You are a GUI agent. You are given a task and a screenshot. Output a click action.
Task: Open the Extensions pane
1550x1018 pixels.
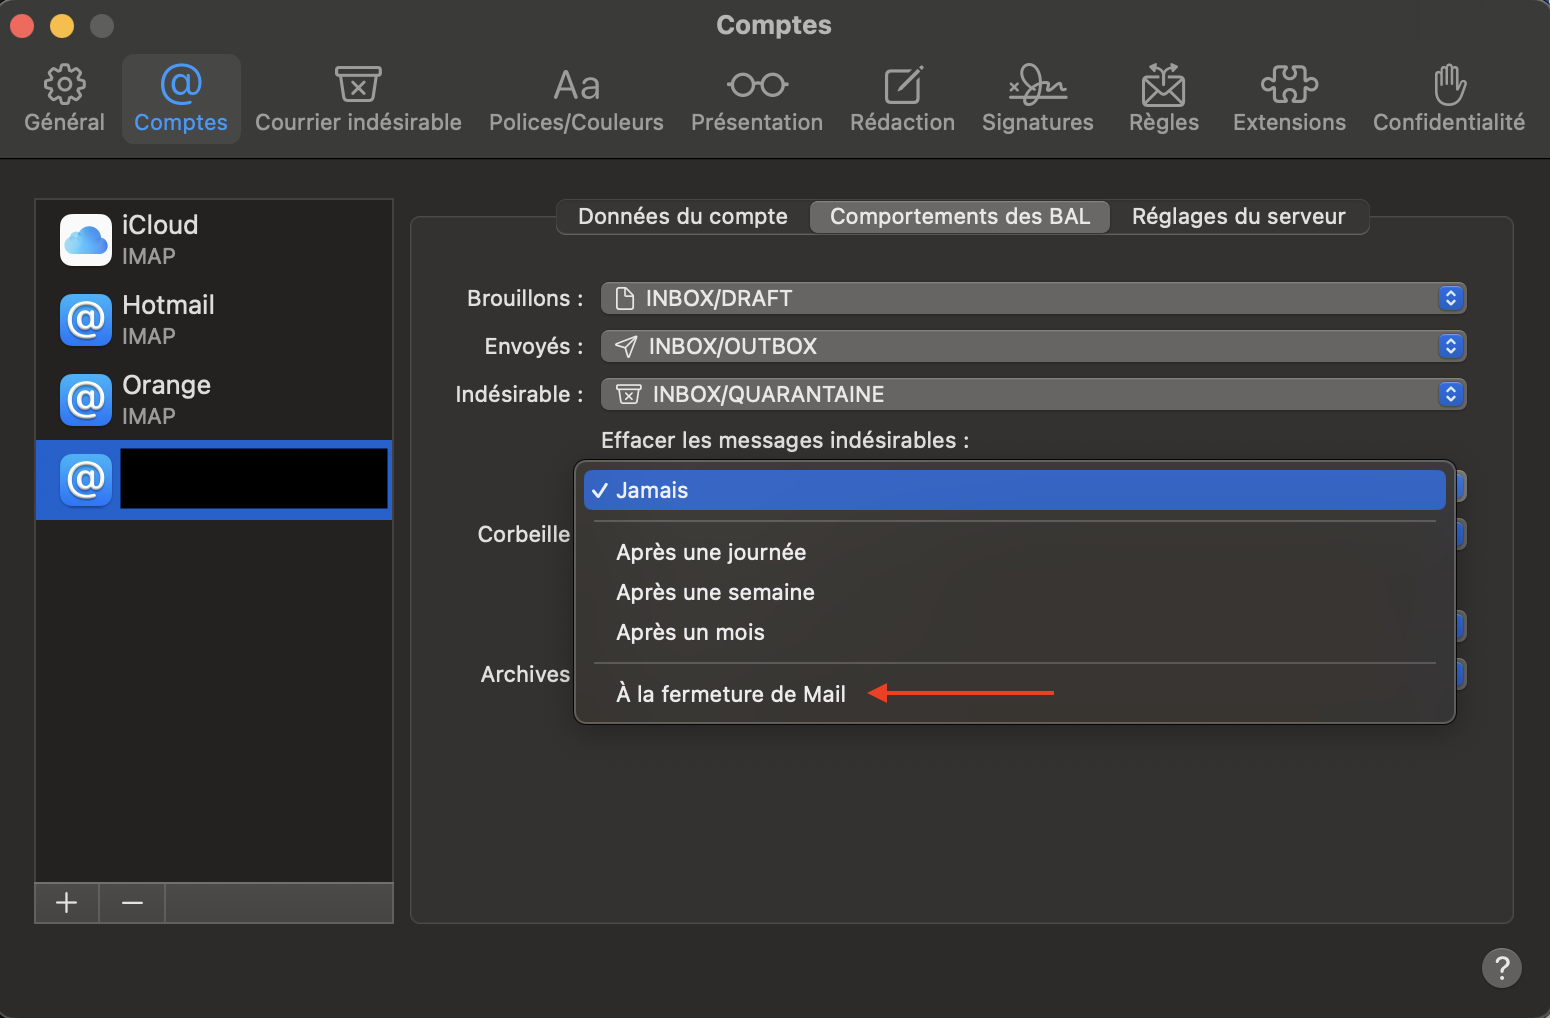coord(1289,99)
